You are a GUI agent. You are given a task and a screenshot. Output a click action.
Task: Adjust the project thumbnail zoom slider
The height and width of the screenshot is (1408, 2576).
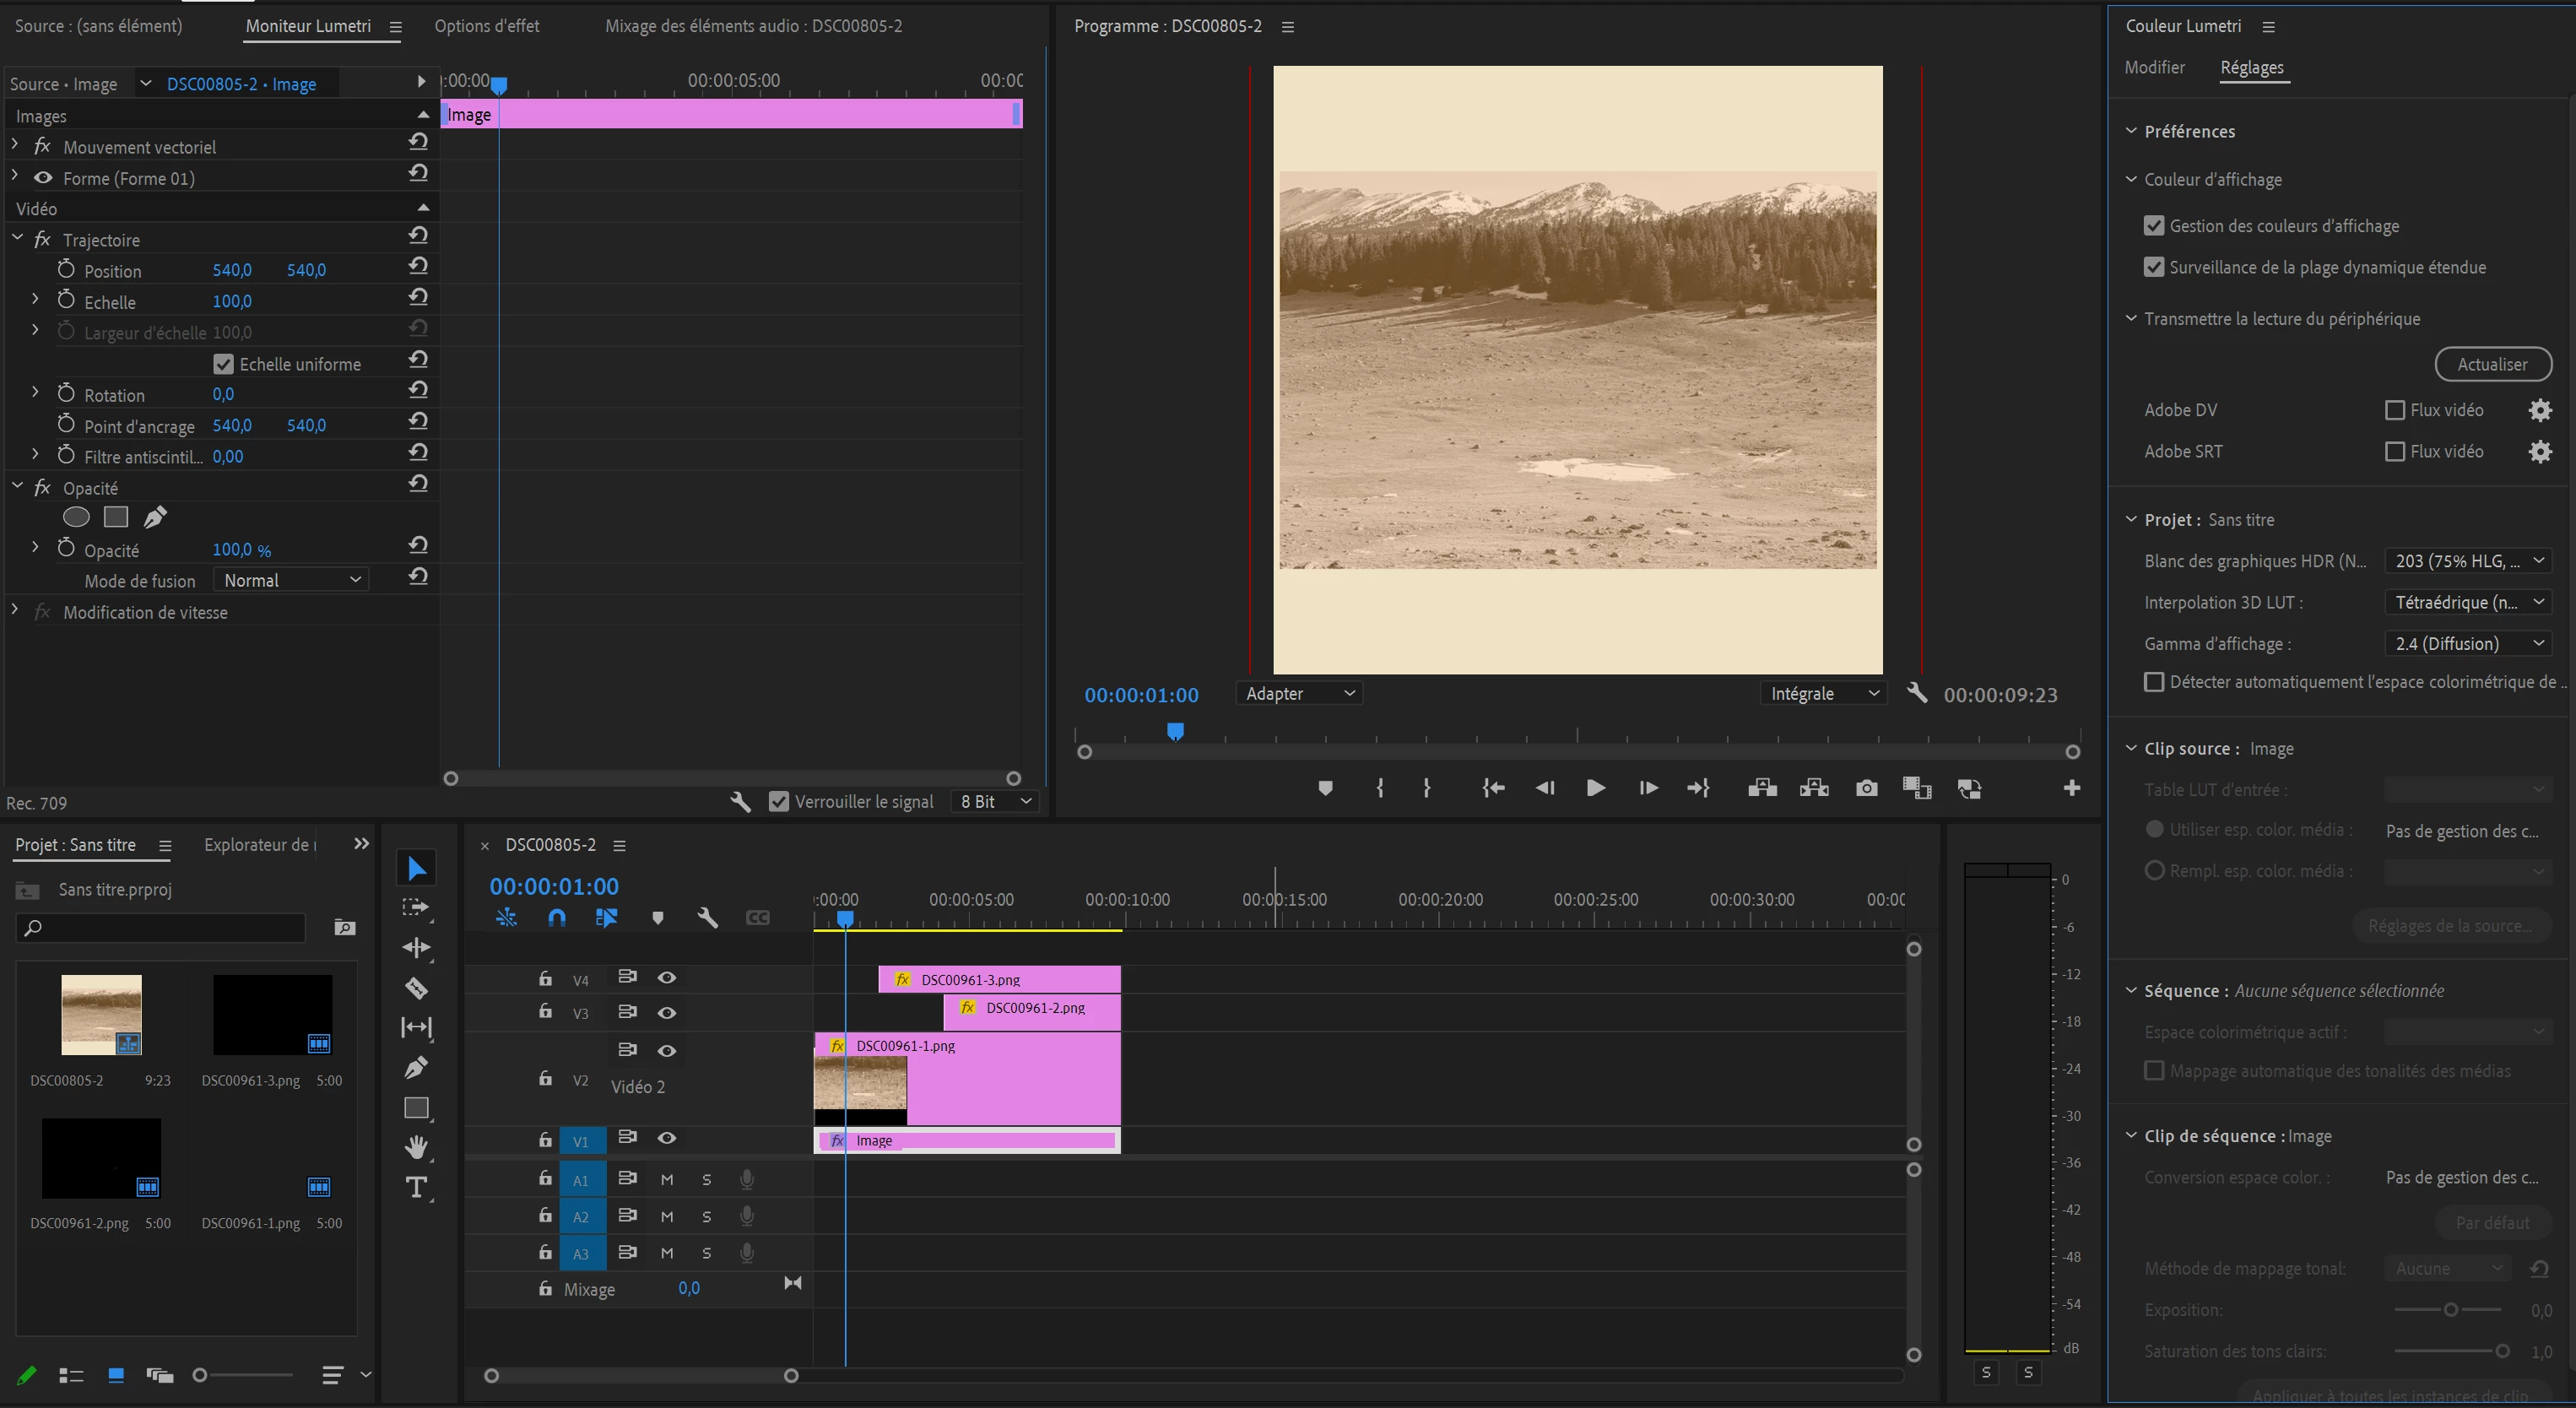(200, 1375)
